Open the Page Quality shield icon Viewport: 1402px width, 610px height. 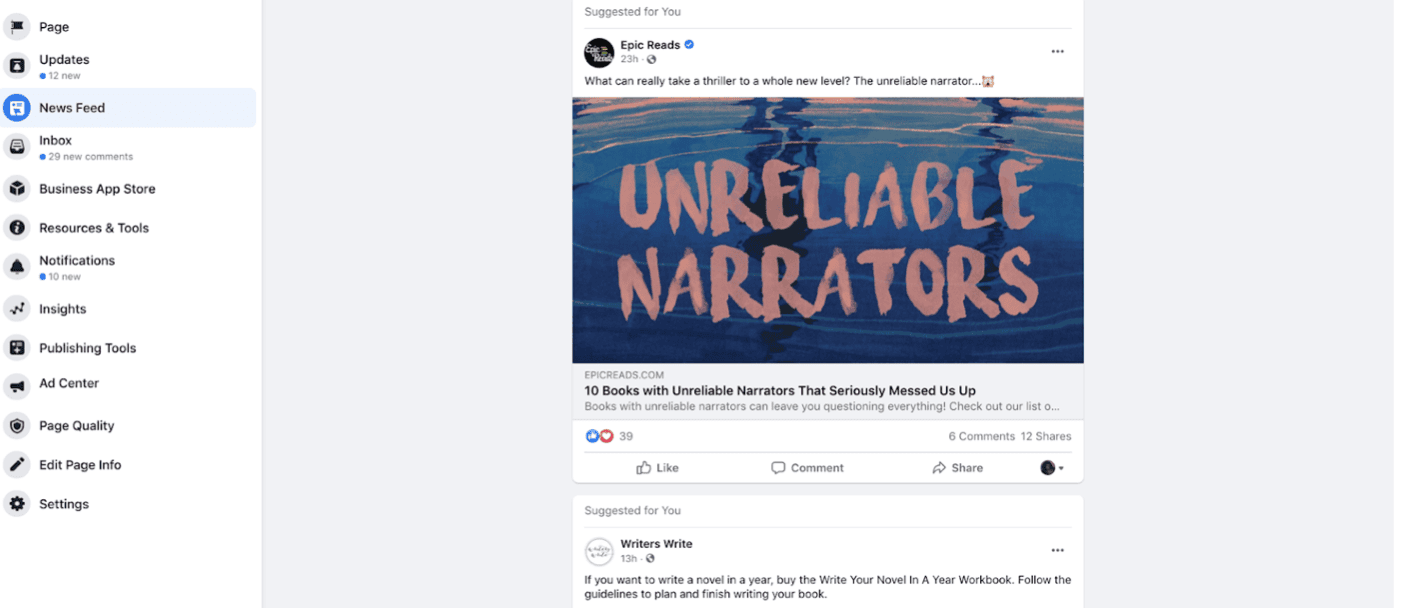point(17,426)
